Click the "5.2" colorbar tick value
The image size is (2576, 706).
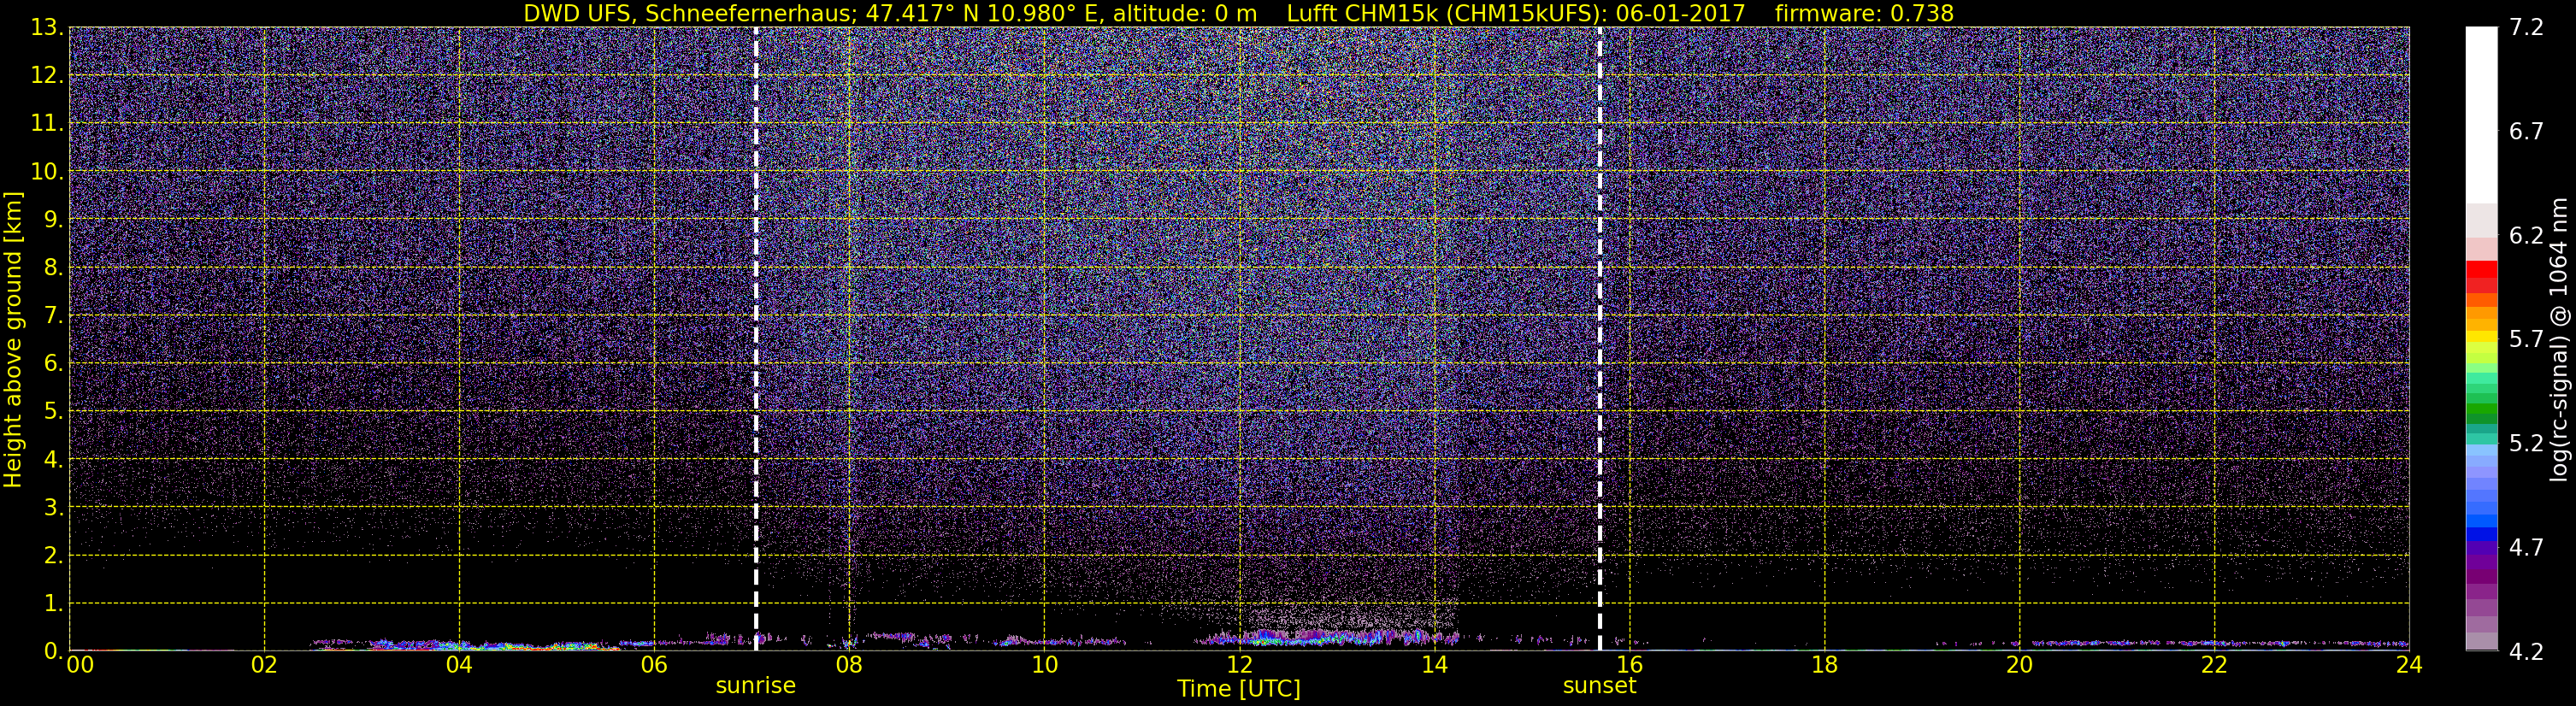pos(2526,444)
